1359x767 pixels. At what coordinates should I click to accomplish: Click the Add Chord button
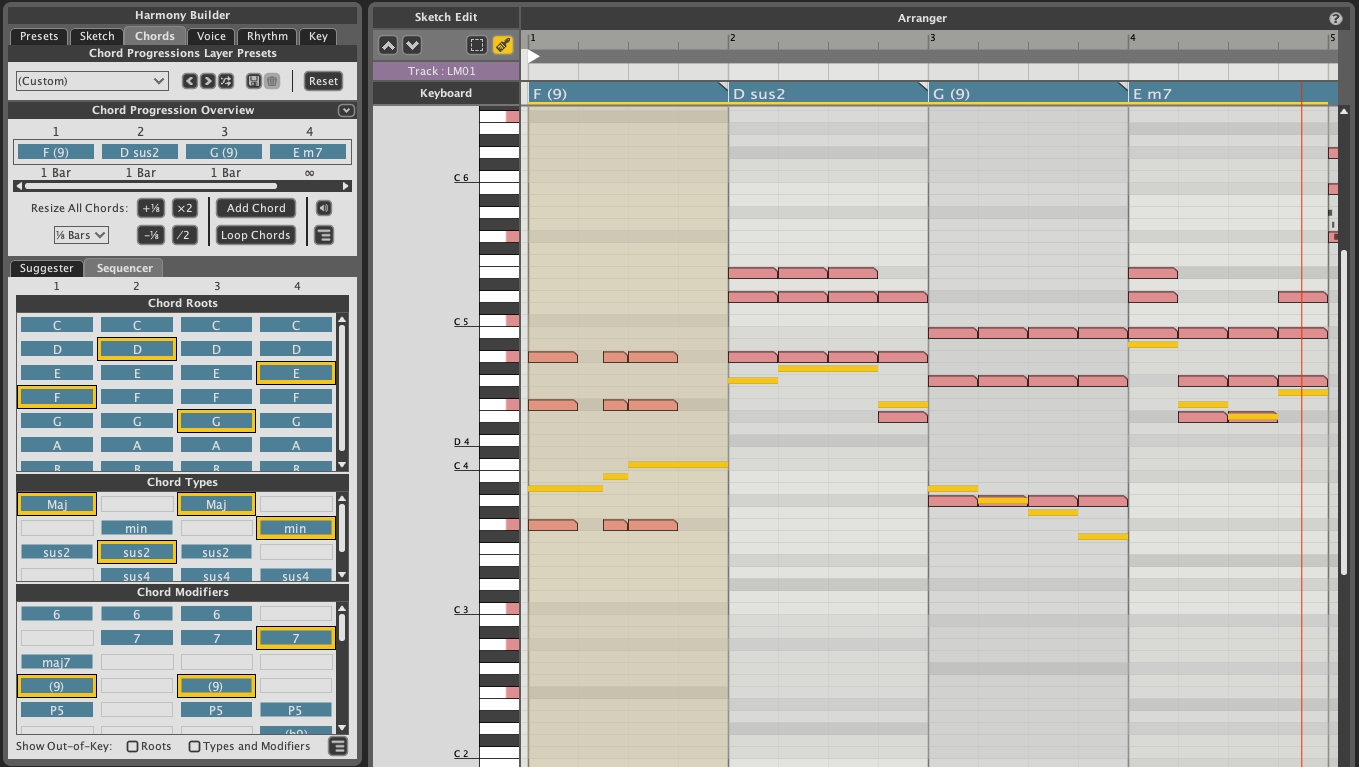click(256, 208)
